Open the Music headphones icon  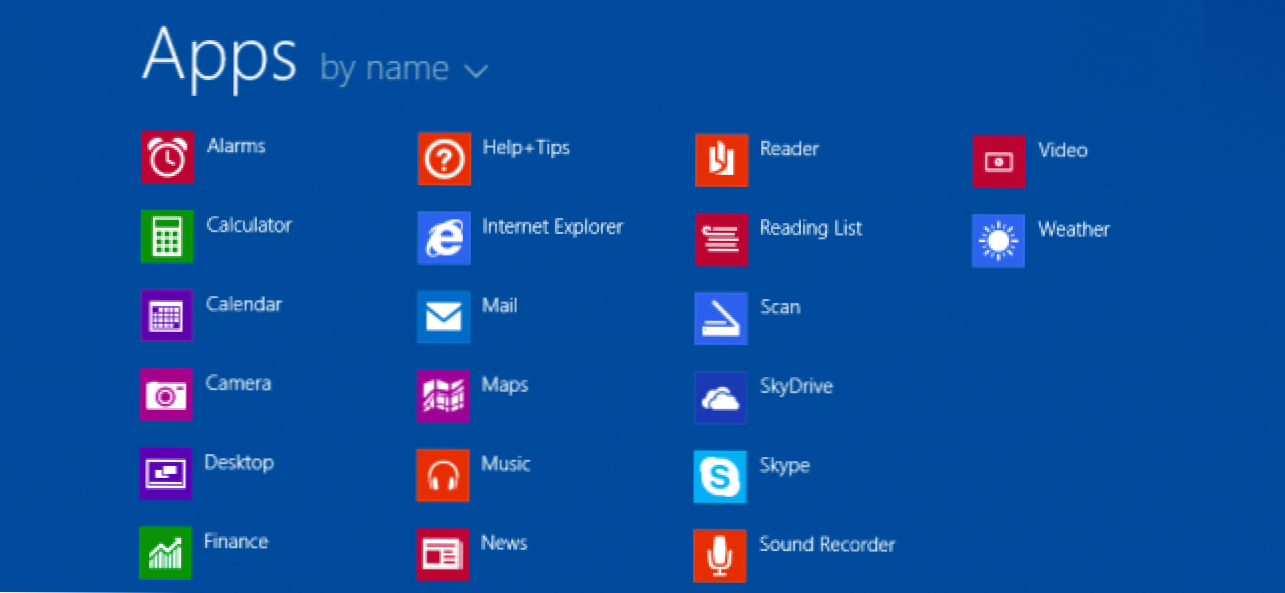pyautogui.click(x=442, y=475)
